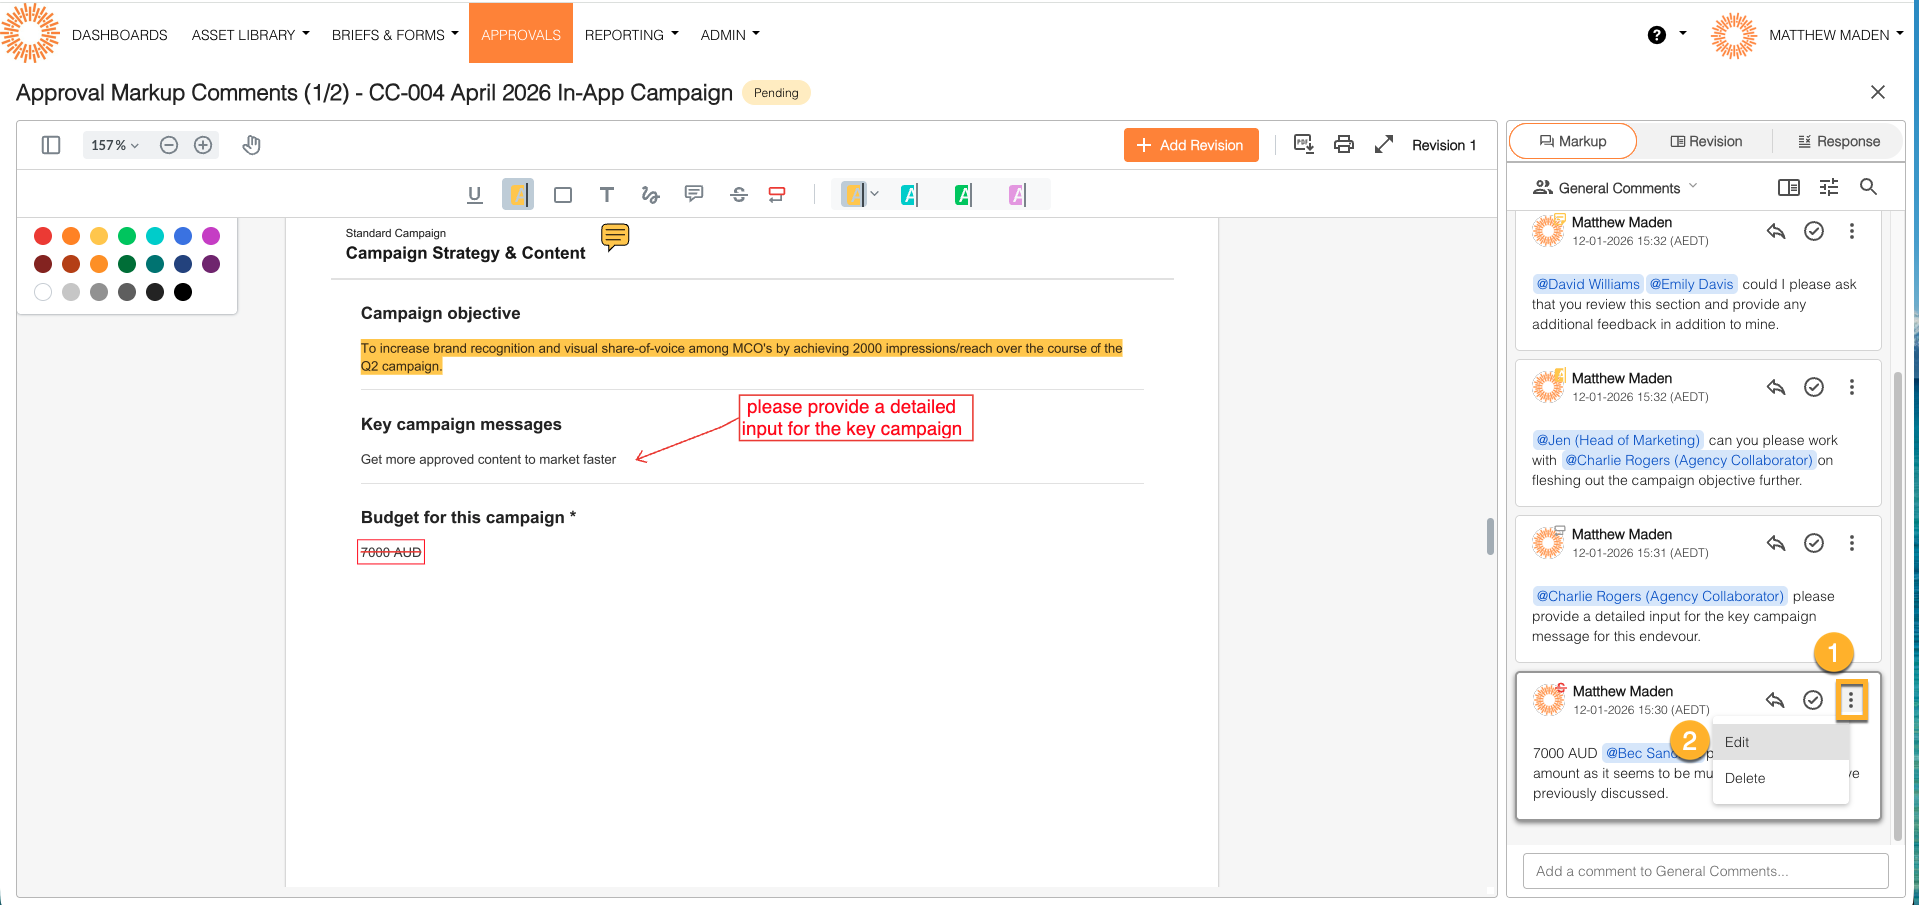Open the sticky note on Campaign Strategy heading
The image size is (1919, 905).
pyautogui.click(x=615, y=237)
